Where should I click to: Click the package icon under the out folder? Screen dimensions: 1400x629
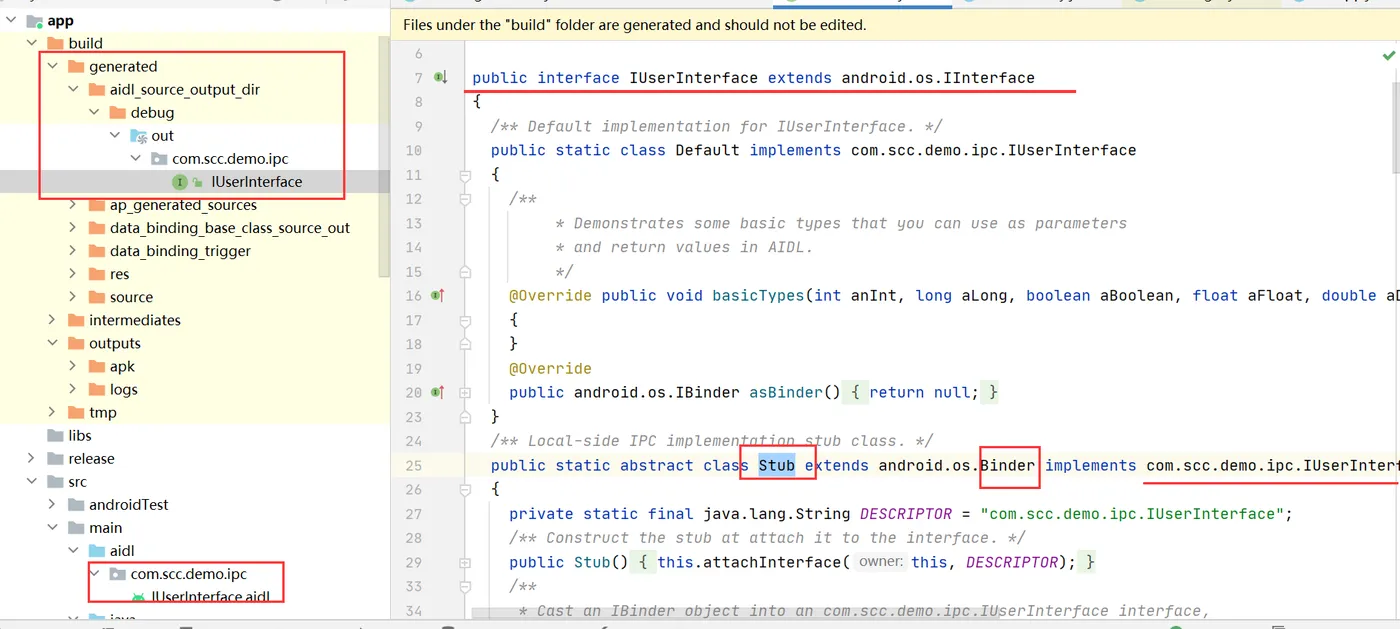(159, 158)
